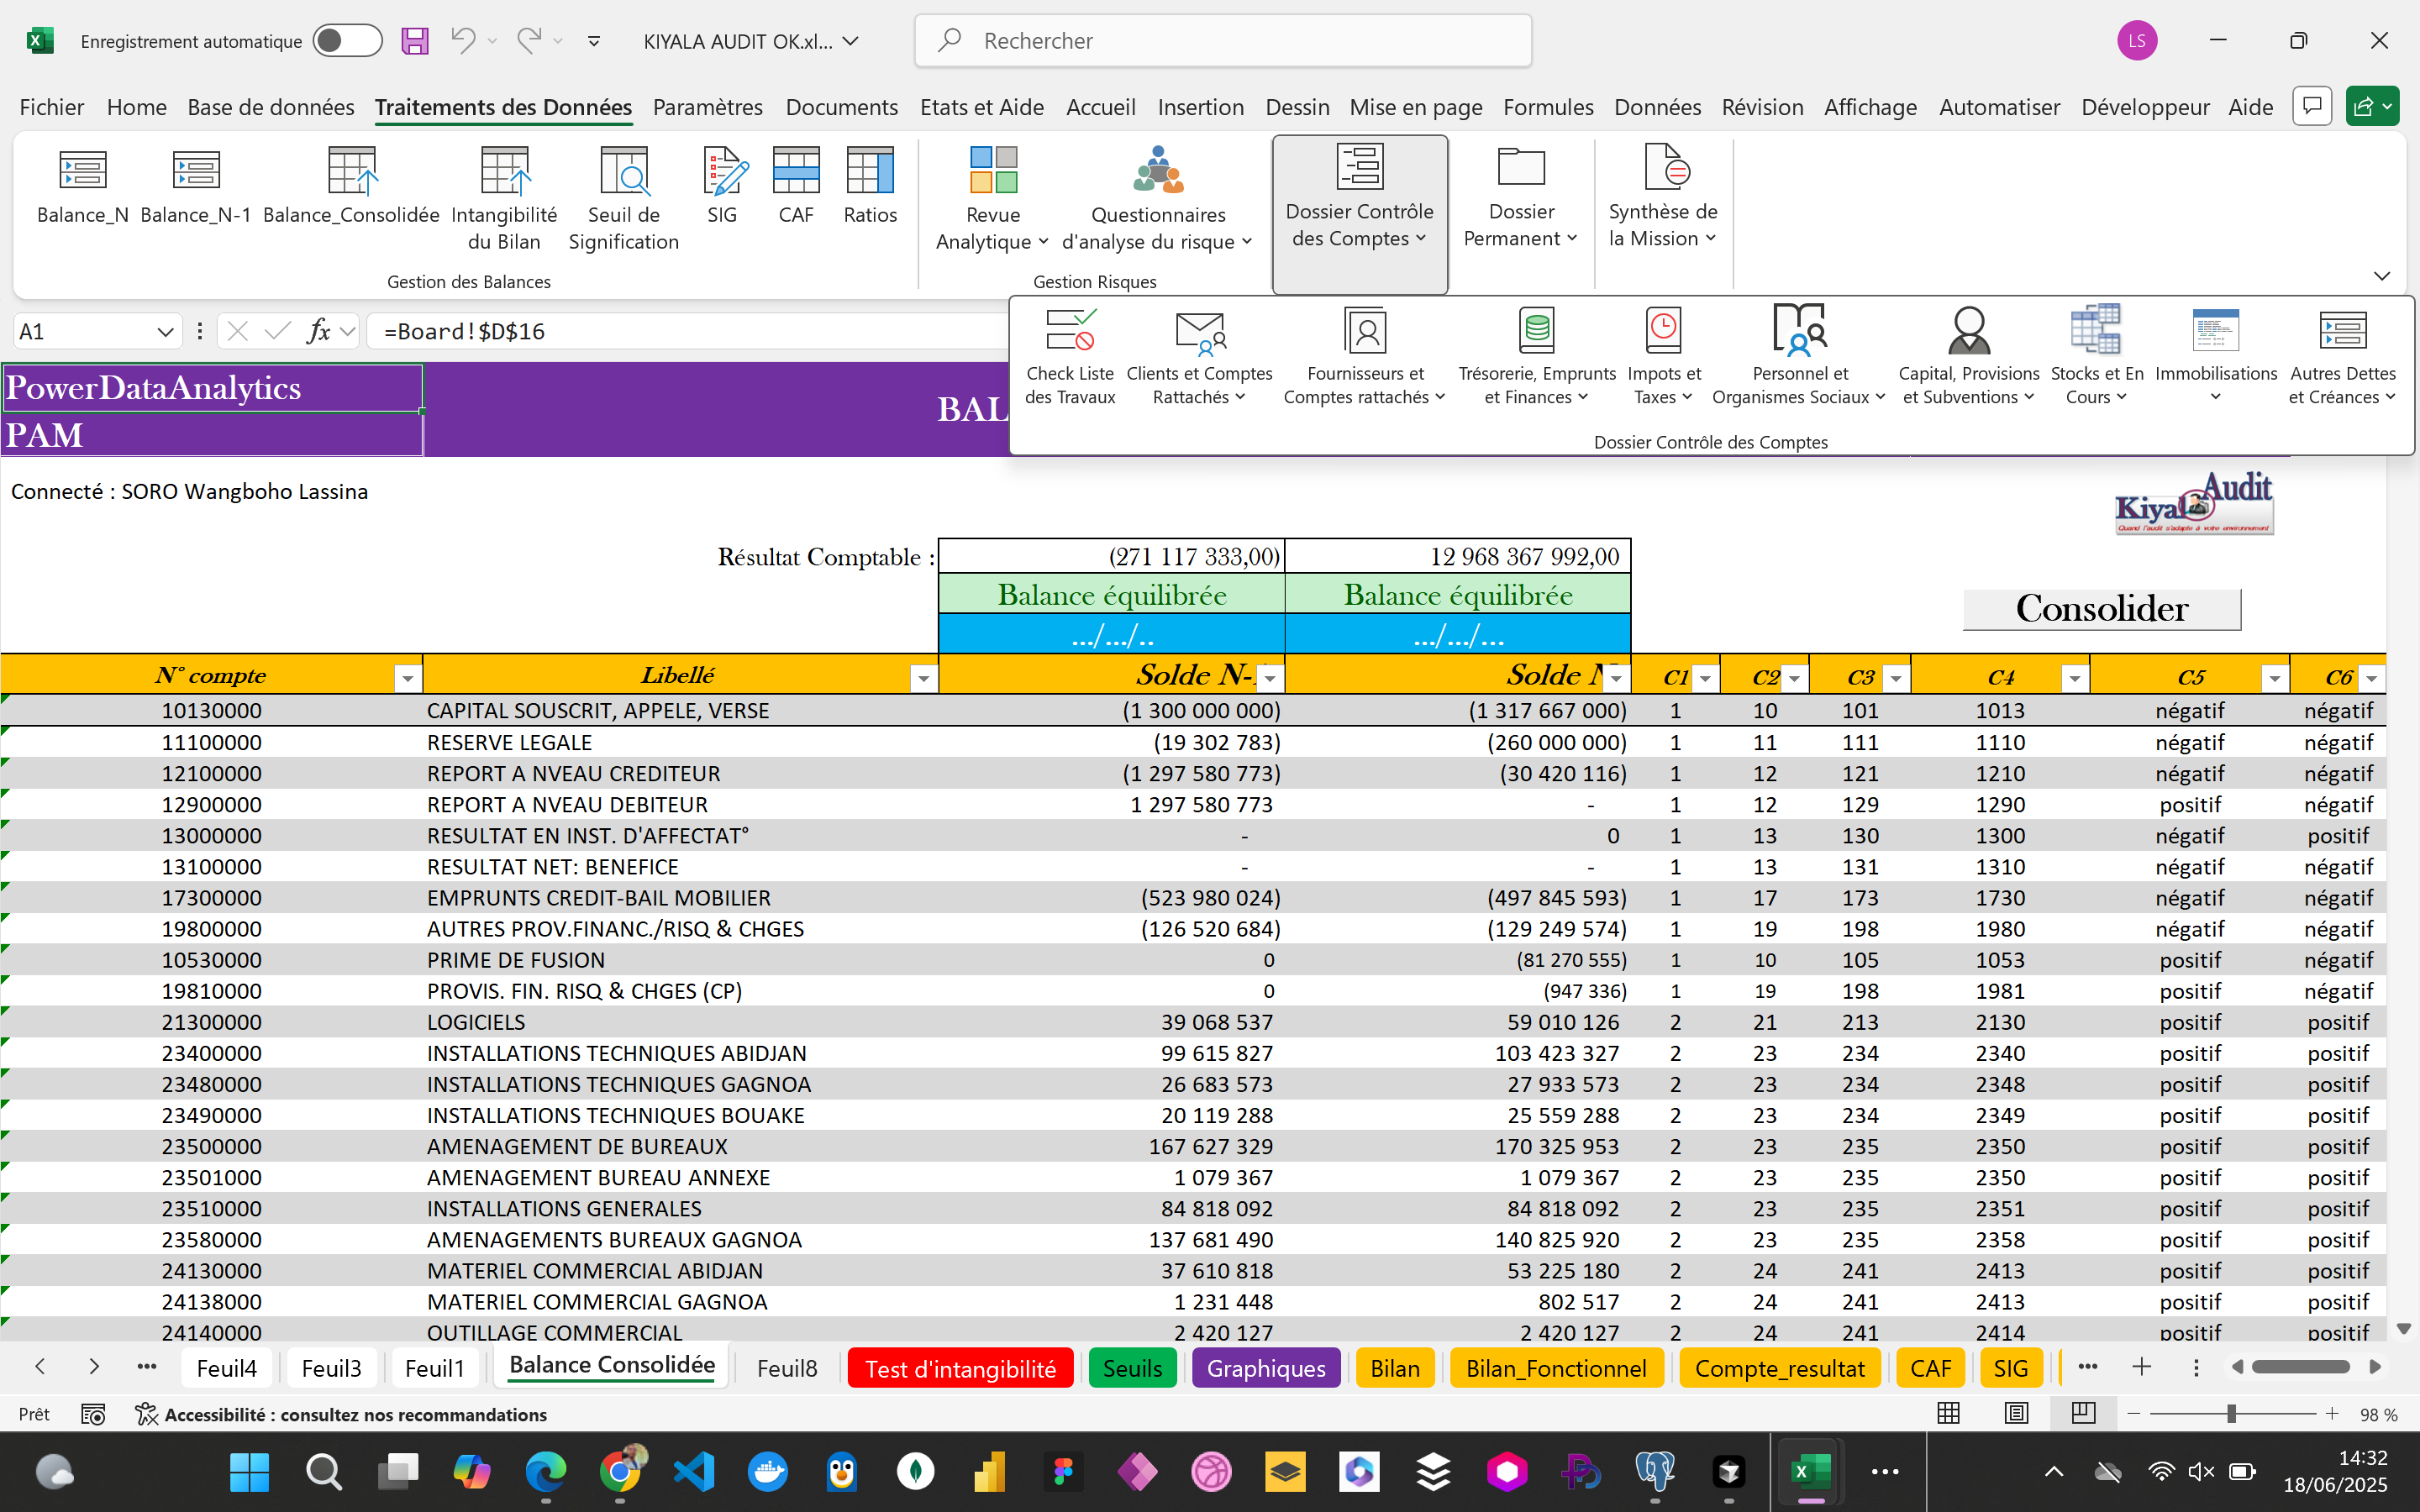Open the Balance_N tool
The image size is (2420, 1512).
click(x=82, y=187)
